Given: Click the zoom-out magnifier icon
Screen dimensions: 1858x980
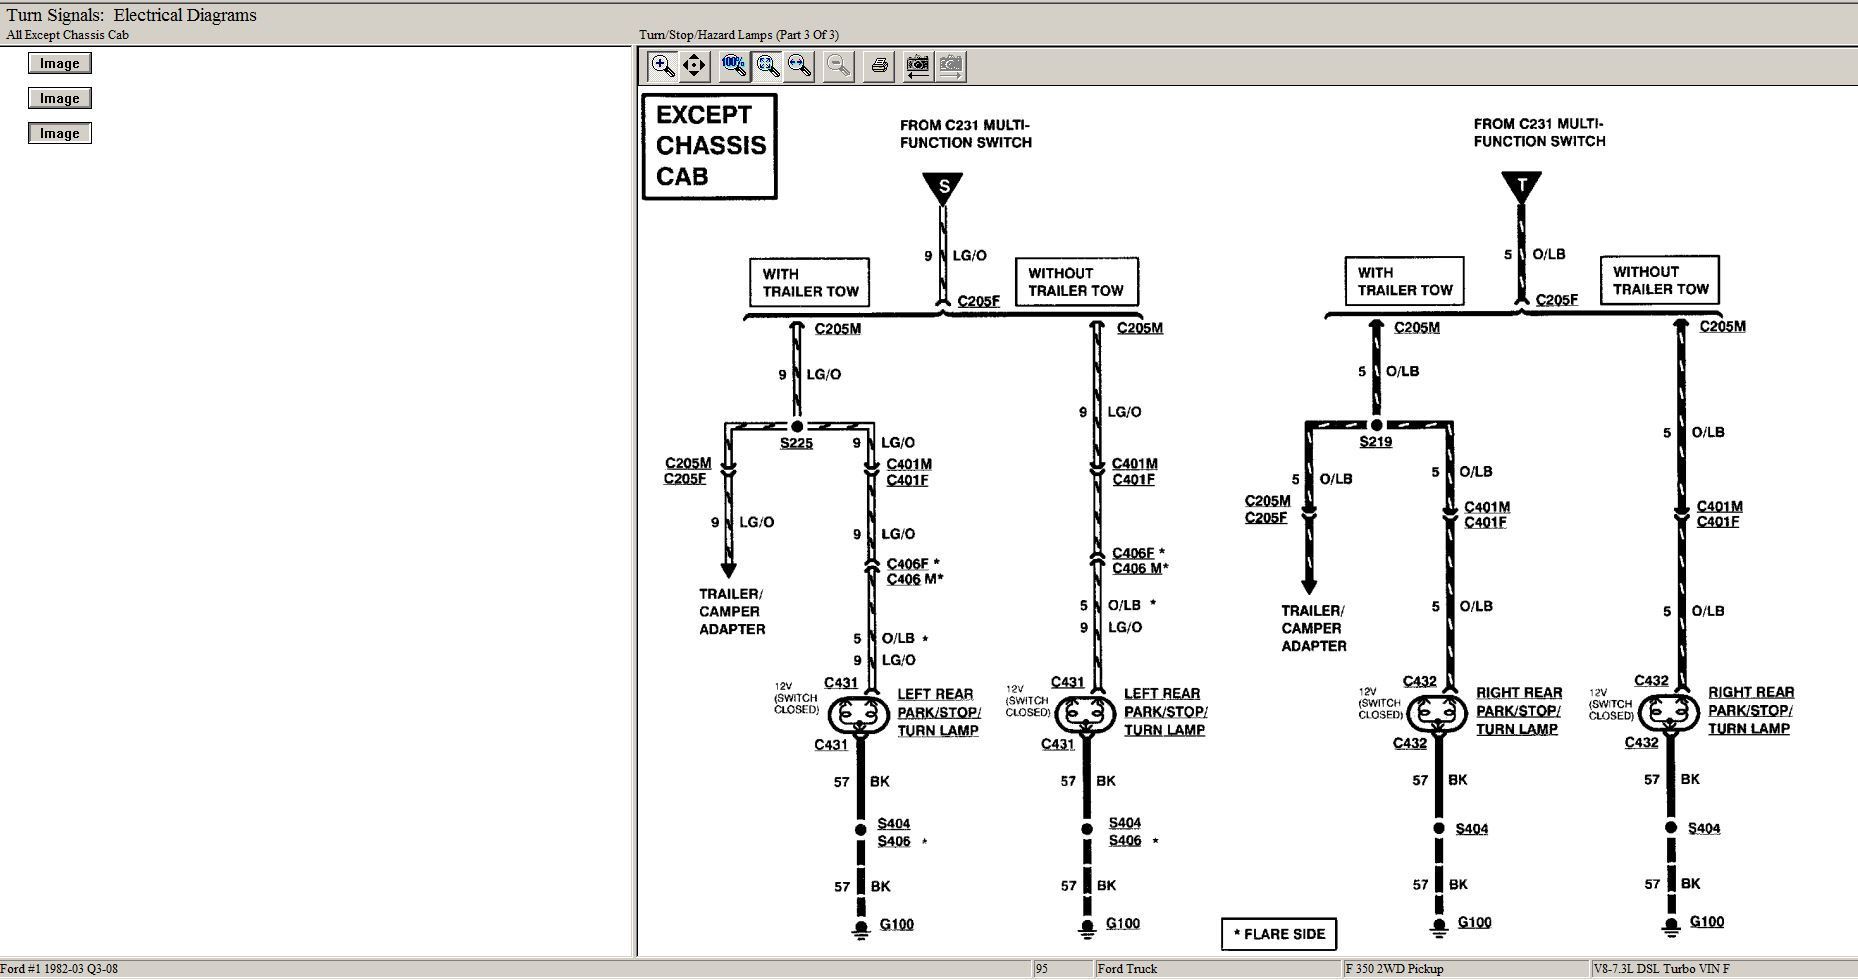Looking at the screenshot, I should (x=839, y=66).
